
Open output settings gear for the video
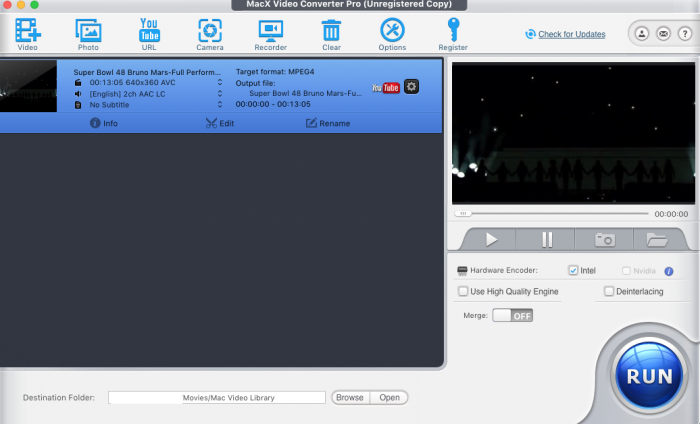tap(411, 87)
